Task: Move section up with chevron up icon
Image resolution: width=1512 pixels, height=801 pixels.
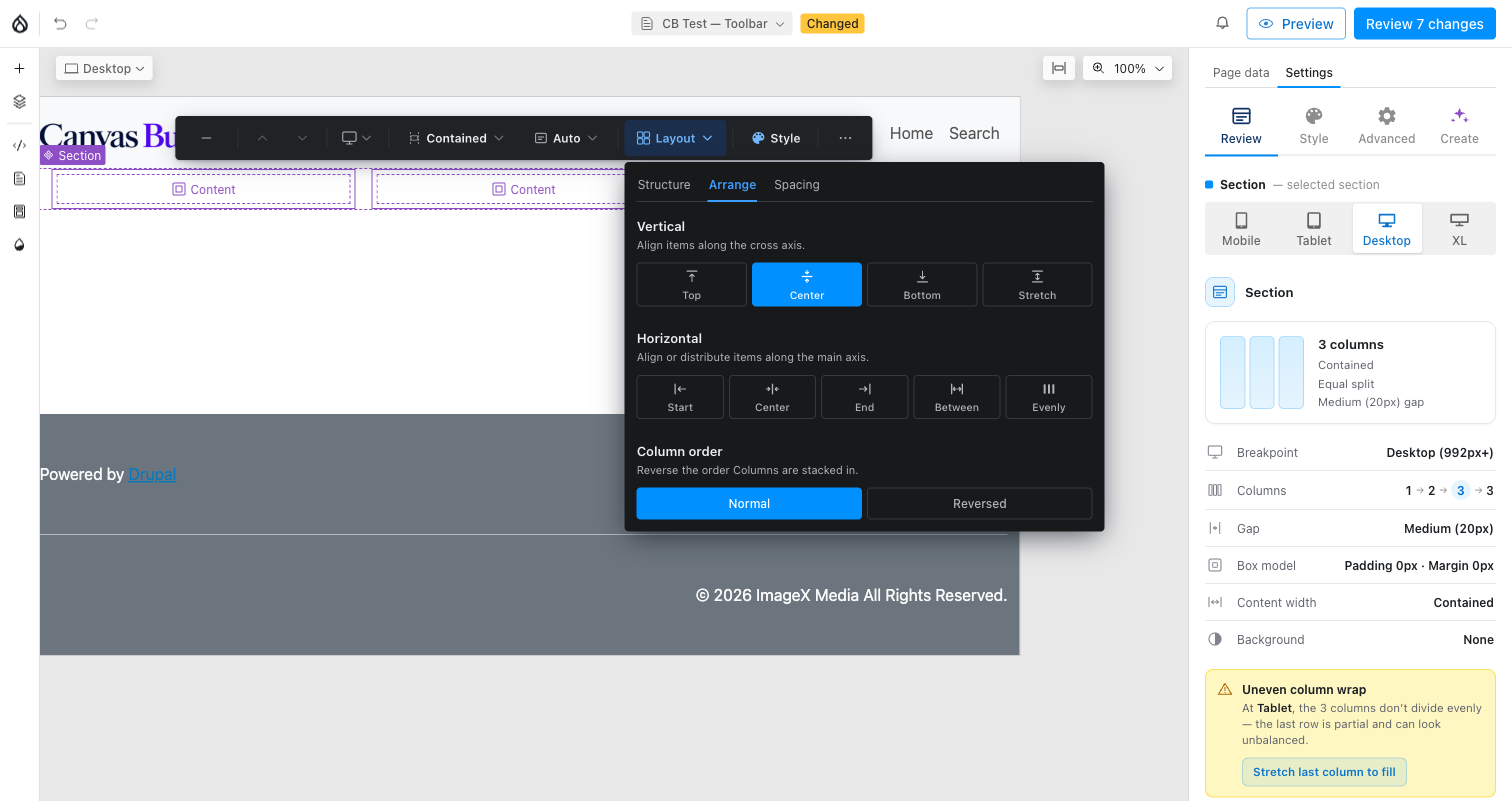Action: pos(263,138)
